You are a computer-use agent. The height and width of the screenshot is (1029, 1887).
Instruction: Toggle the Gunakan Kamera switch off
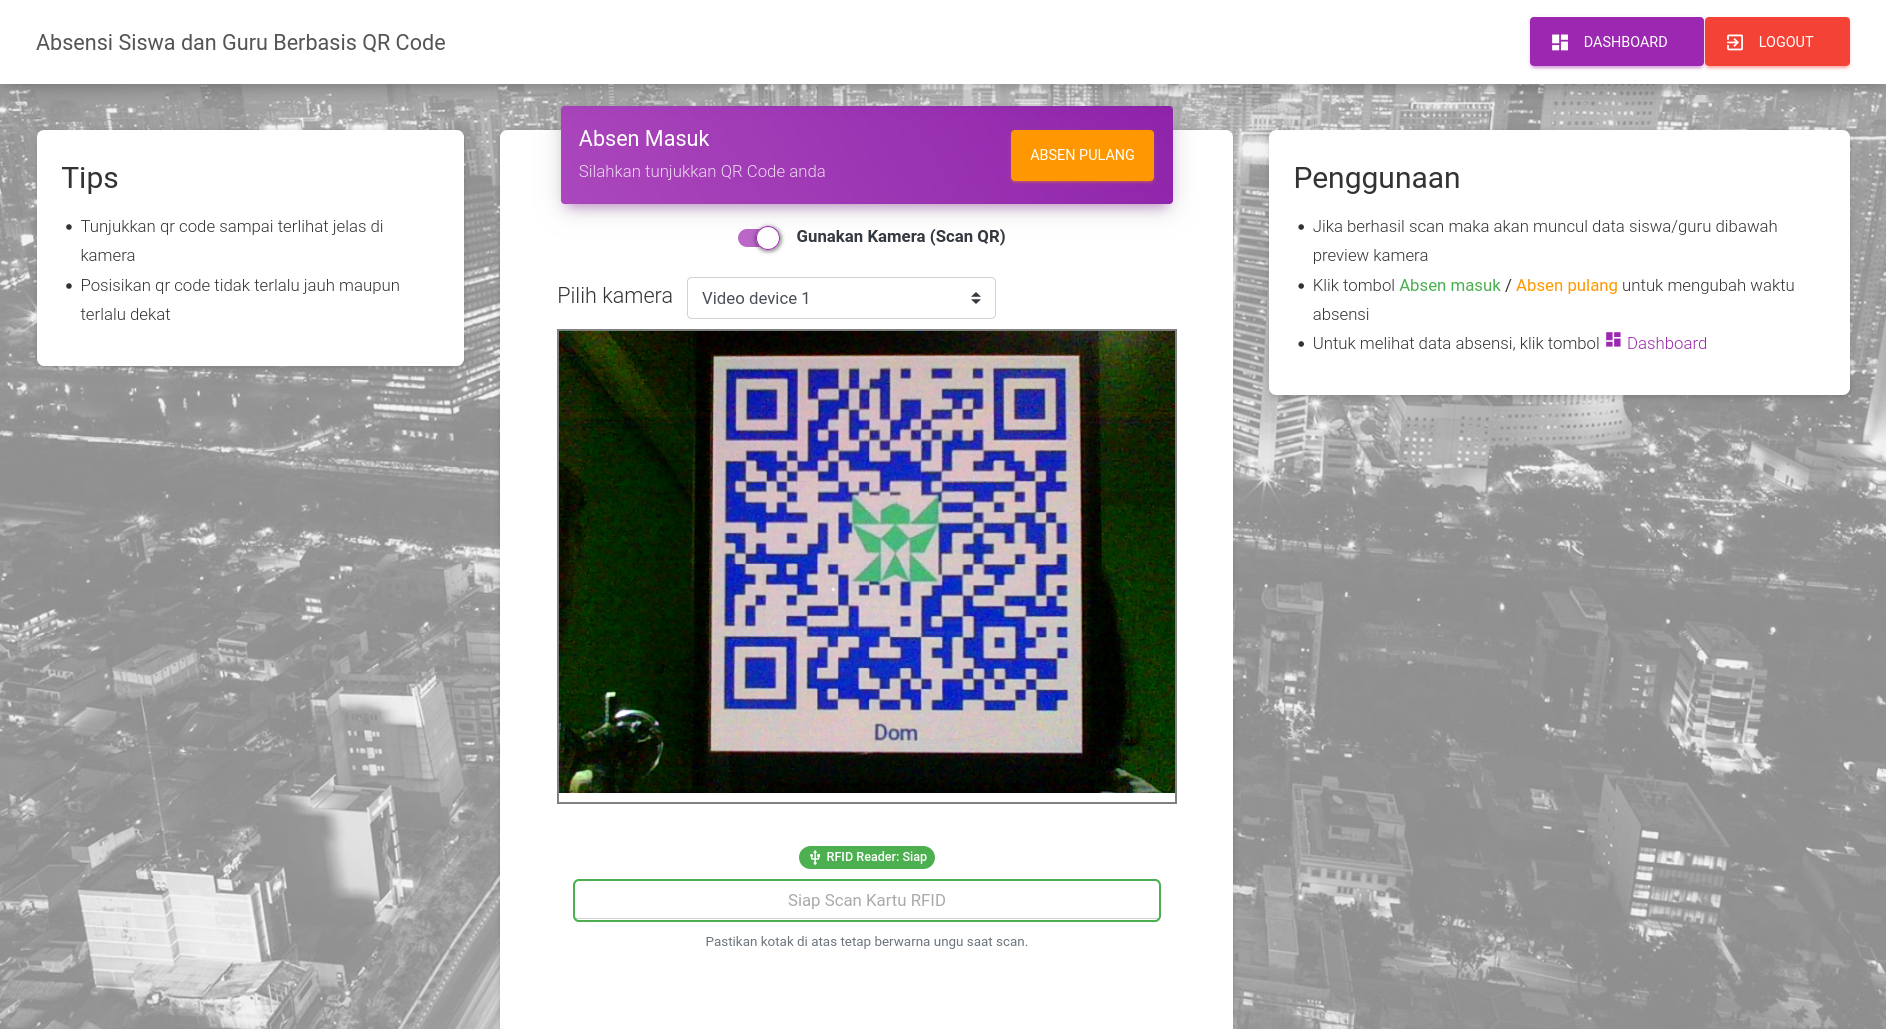pos(759,237)
